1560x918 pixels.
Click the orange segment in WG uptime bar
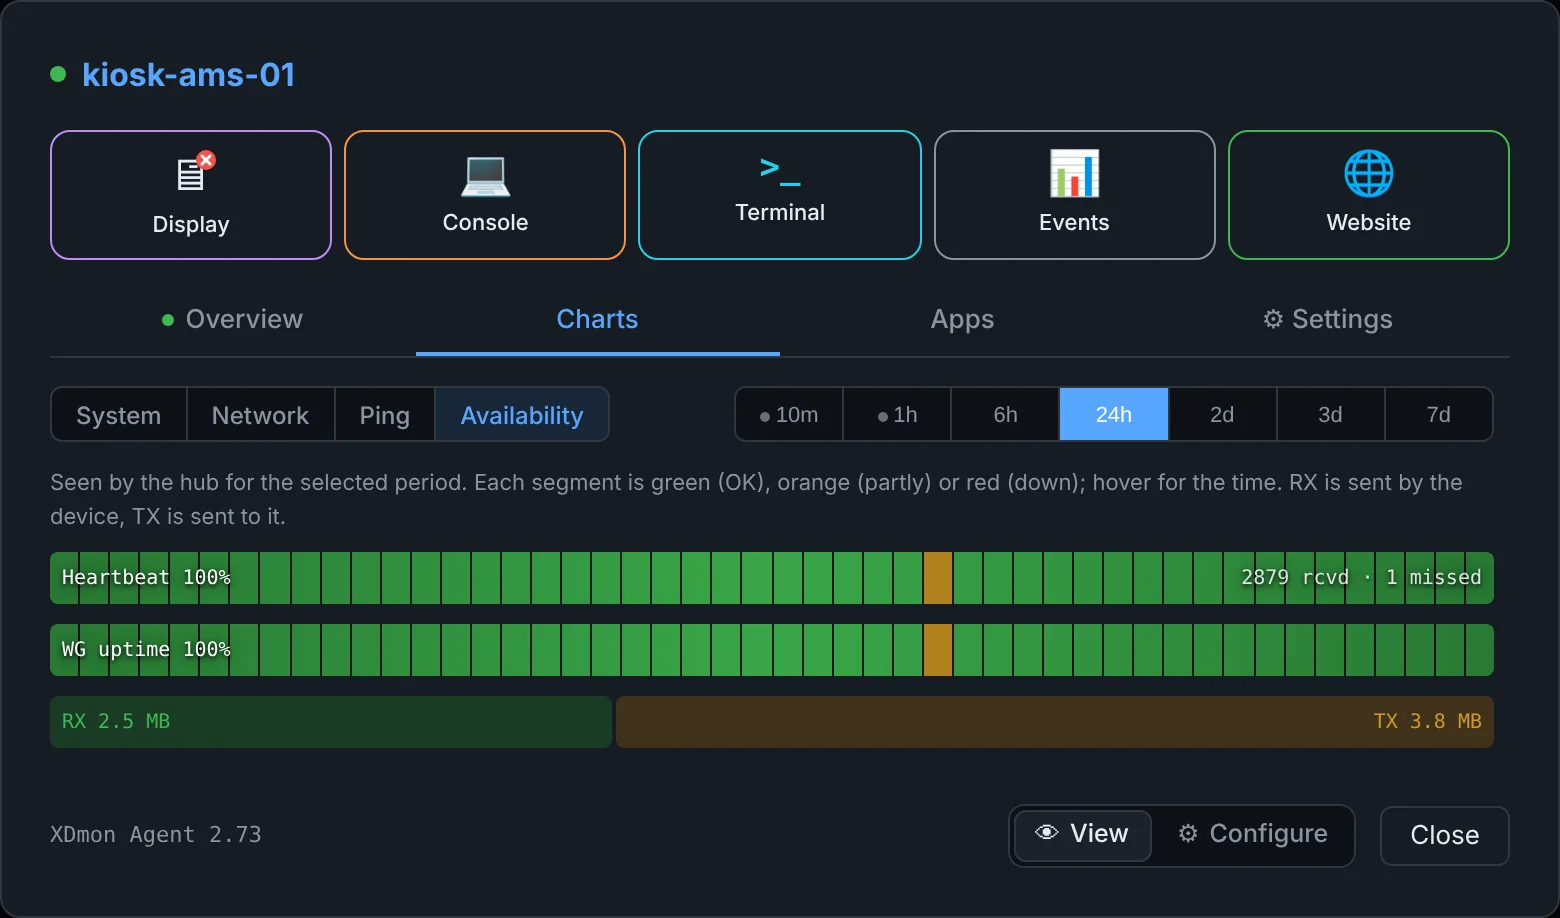938,650
